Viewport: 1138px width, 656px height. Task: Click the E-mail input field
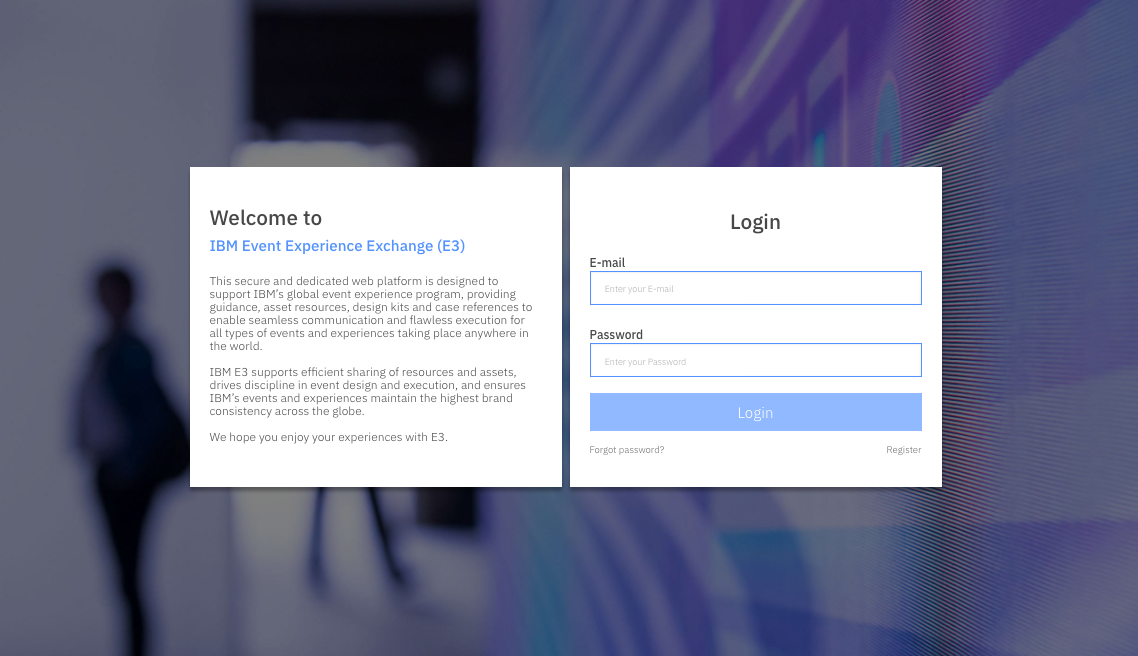pos(756,288)
